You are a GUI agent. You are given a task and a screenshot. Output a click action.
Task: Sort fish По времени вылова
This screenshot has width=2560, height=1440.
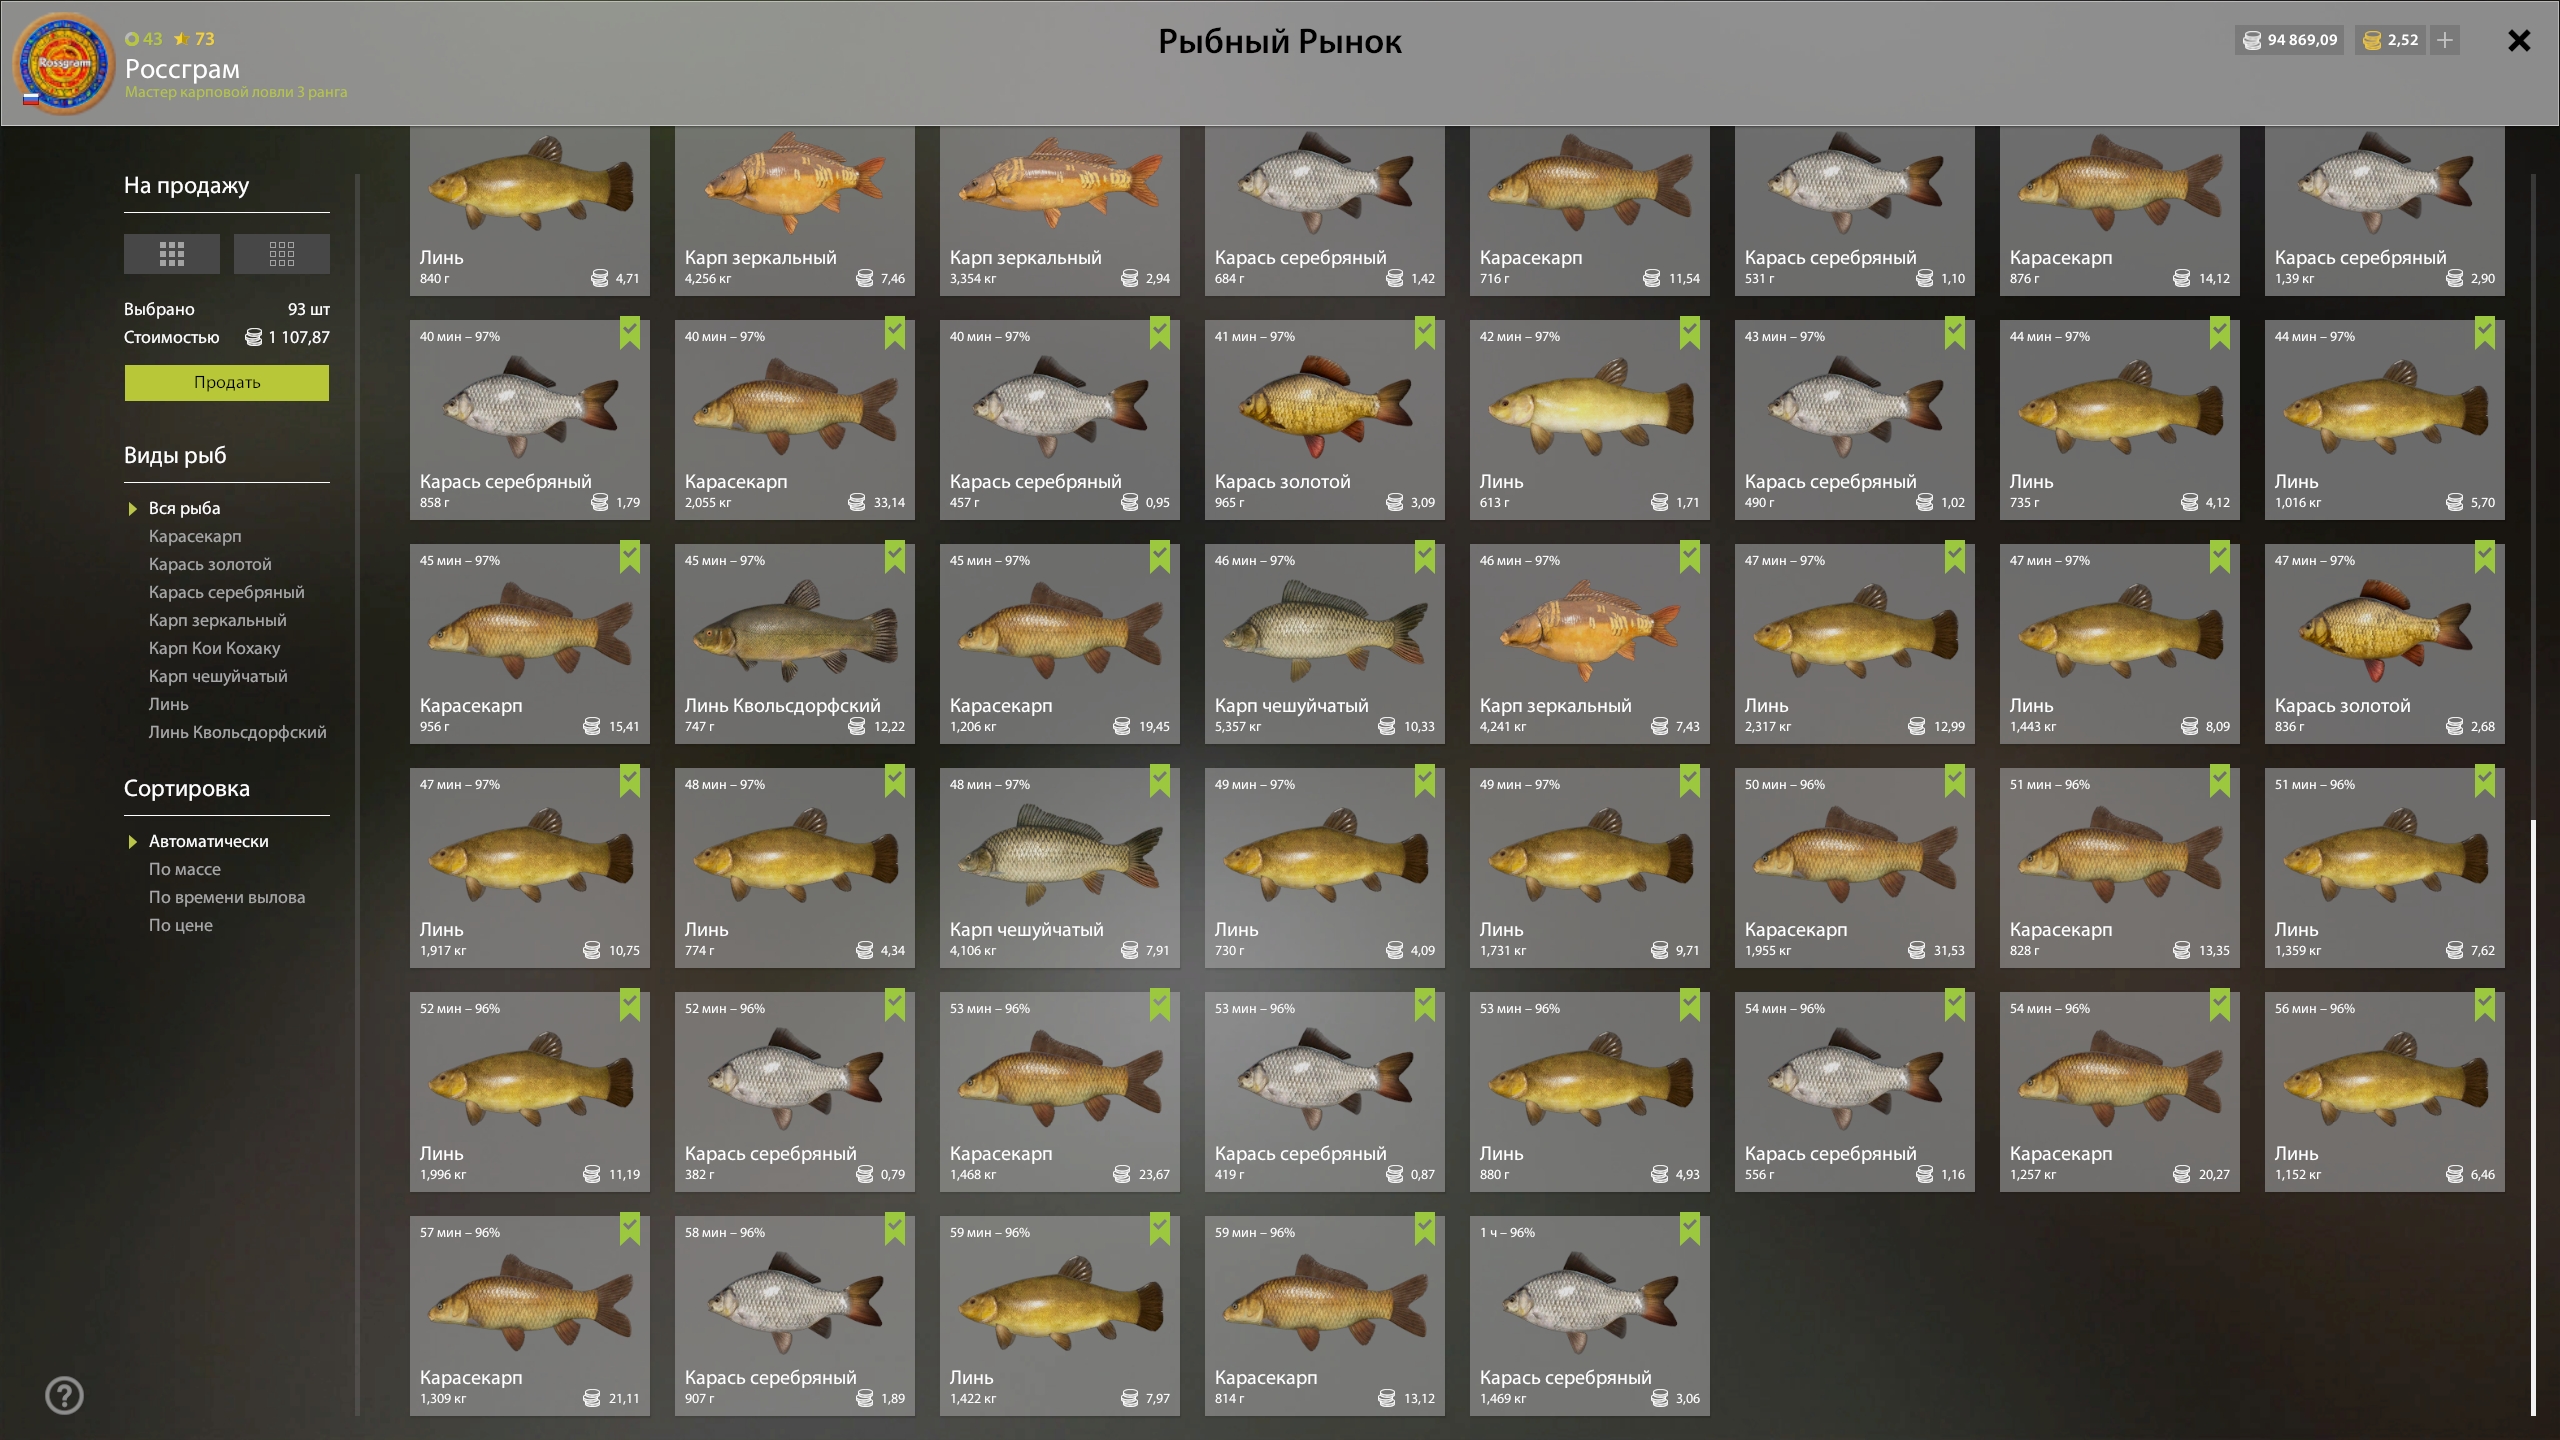(226, 897)
